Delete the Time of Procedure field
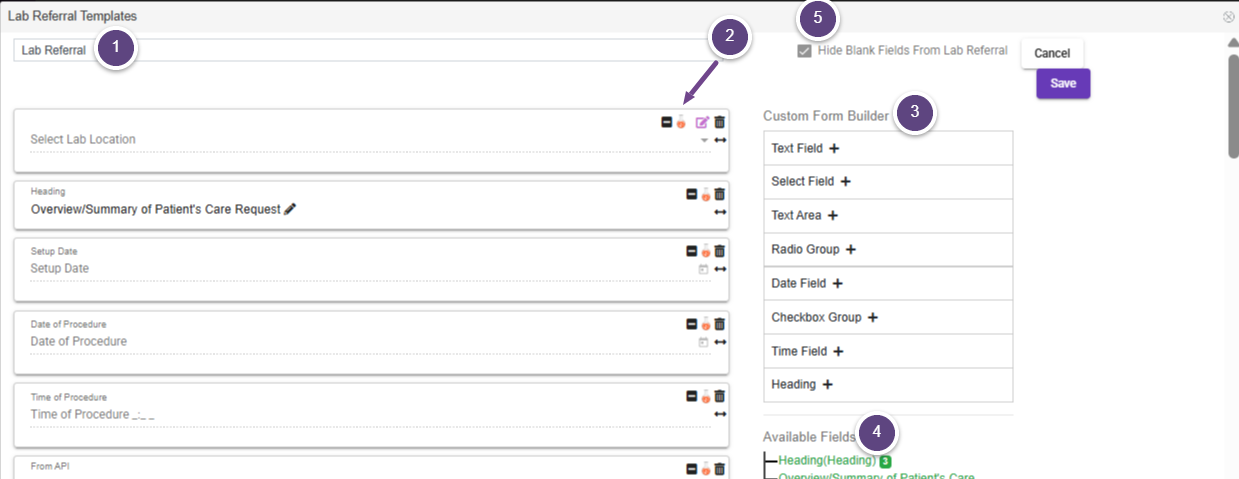Screen dimensions: 1239x479 720,396
